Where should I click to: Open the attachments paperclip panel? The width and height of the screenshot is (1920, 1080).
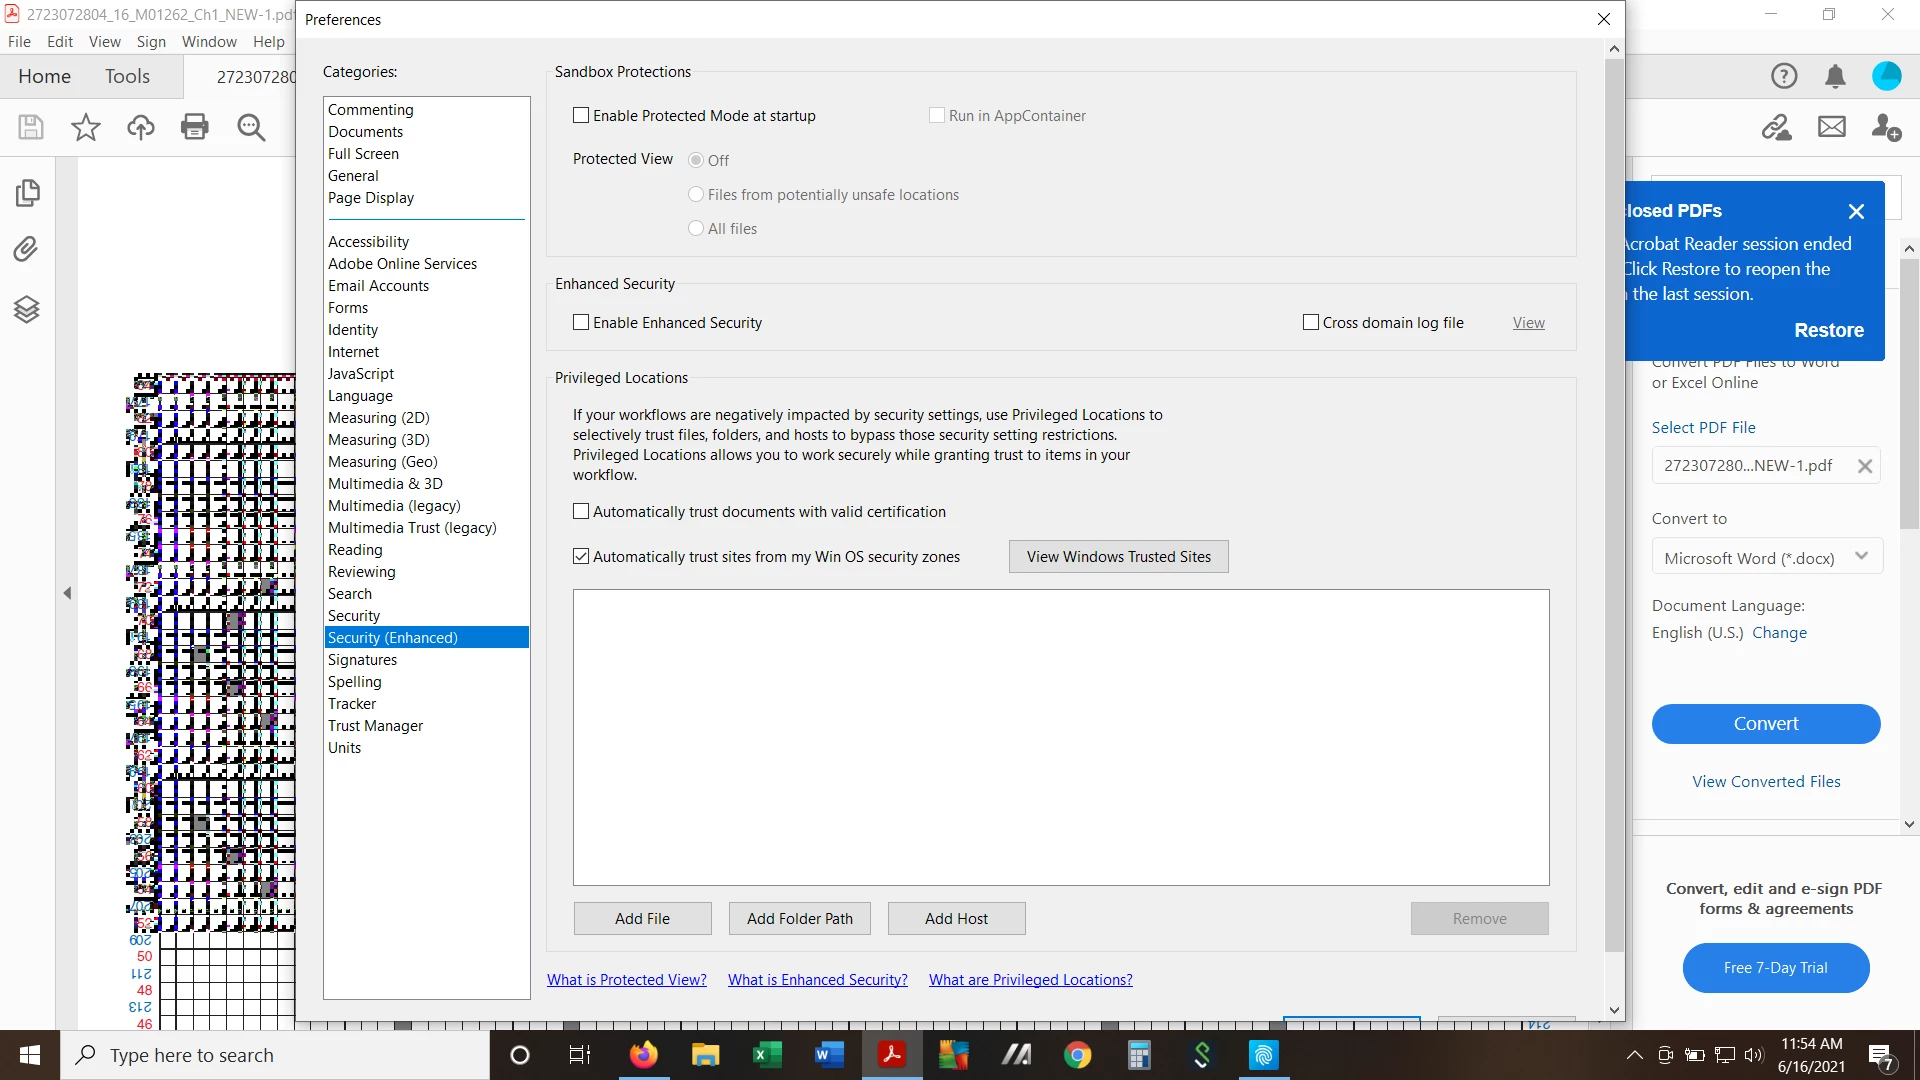coord(27,249)
